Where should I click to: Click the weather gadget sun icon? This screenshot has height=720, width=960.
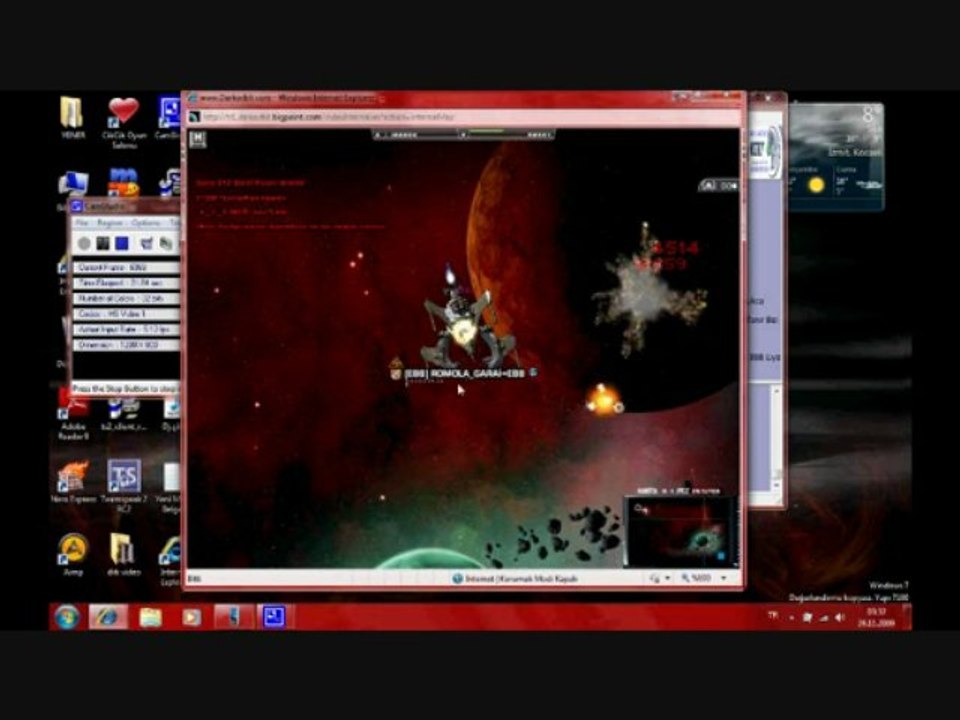(x=816, y=184)
